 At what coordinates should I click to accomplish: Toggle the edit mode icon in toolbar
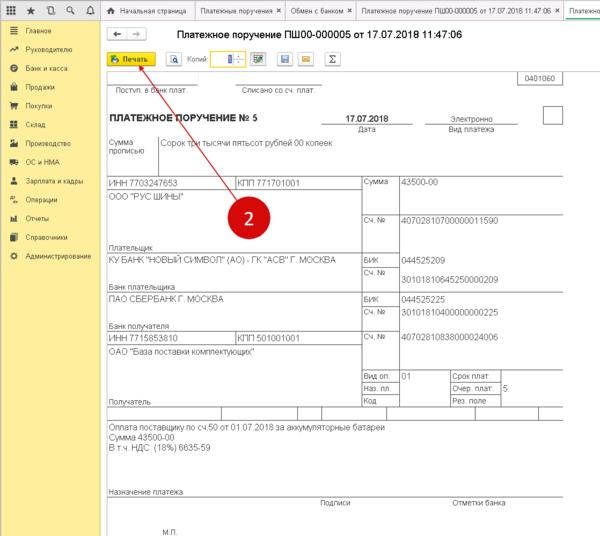pyautogui.click(x=258, y=59)
